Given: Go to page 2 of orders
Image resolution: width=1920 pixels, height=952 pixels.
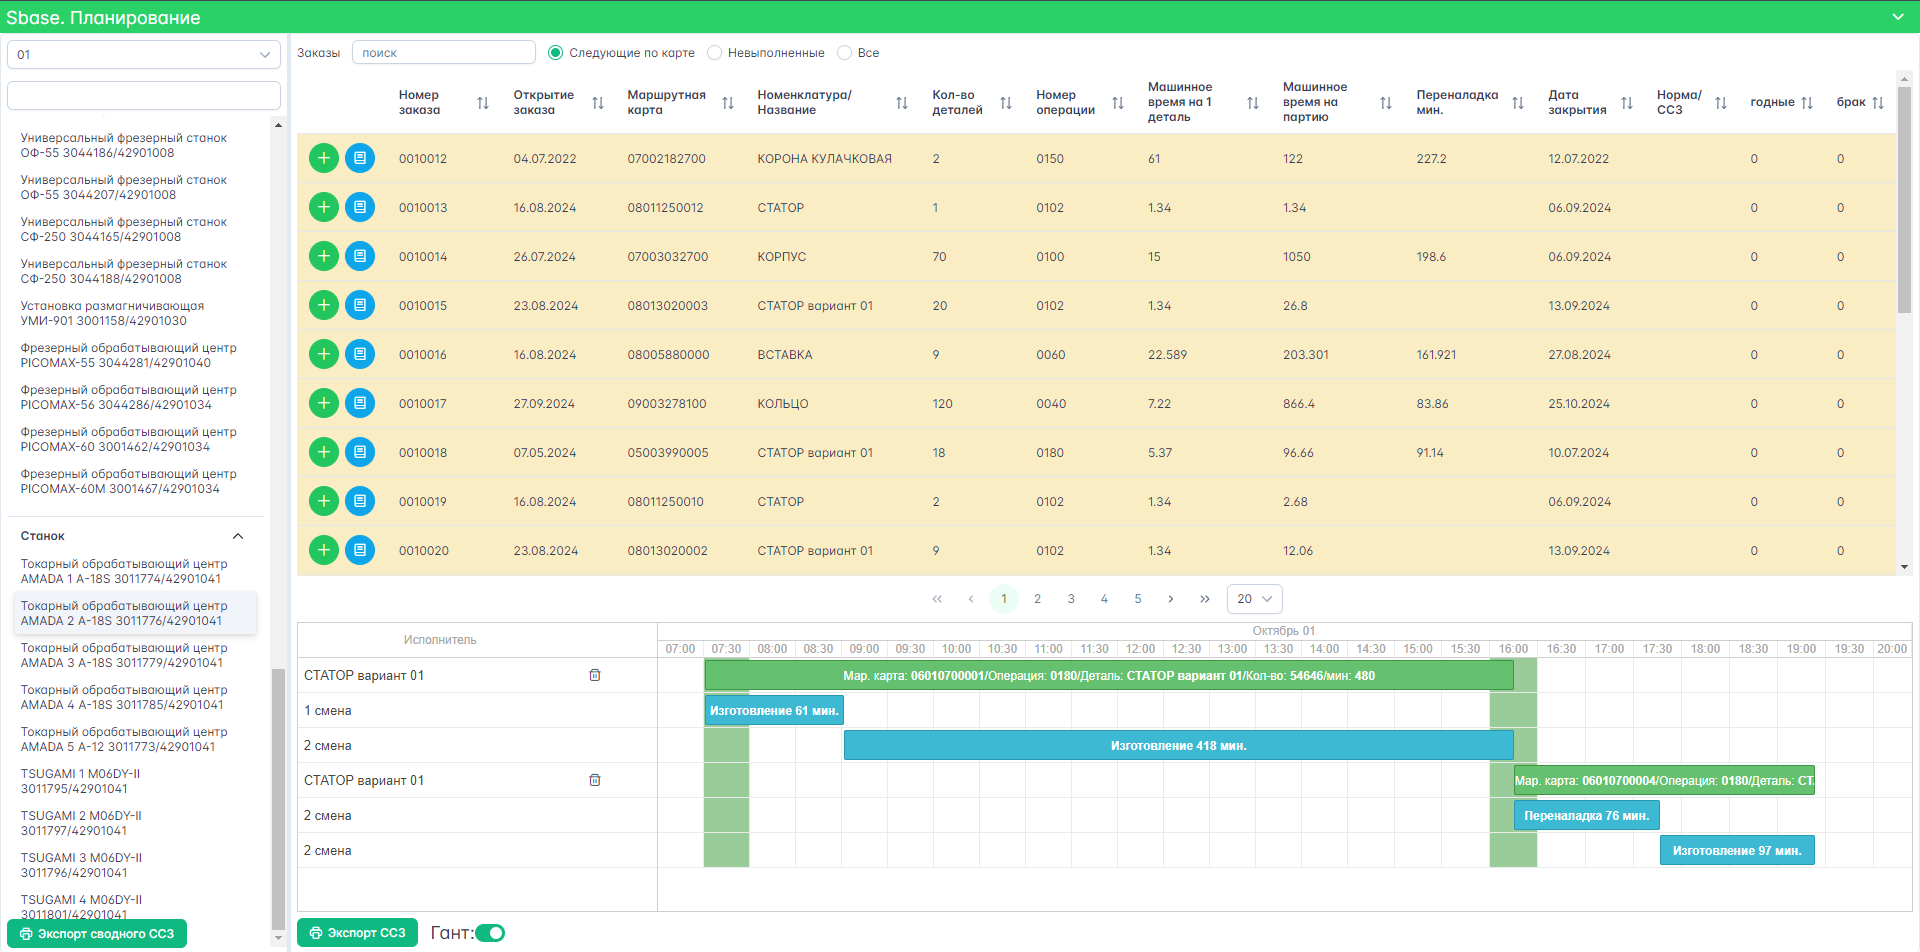Looking at the screenshot, I should 1037,599.
